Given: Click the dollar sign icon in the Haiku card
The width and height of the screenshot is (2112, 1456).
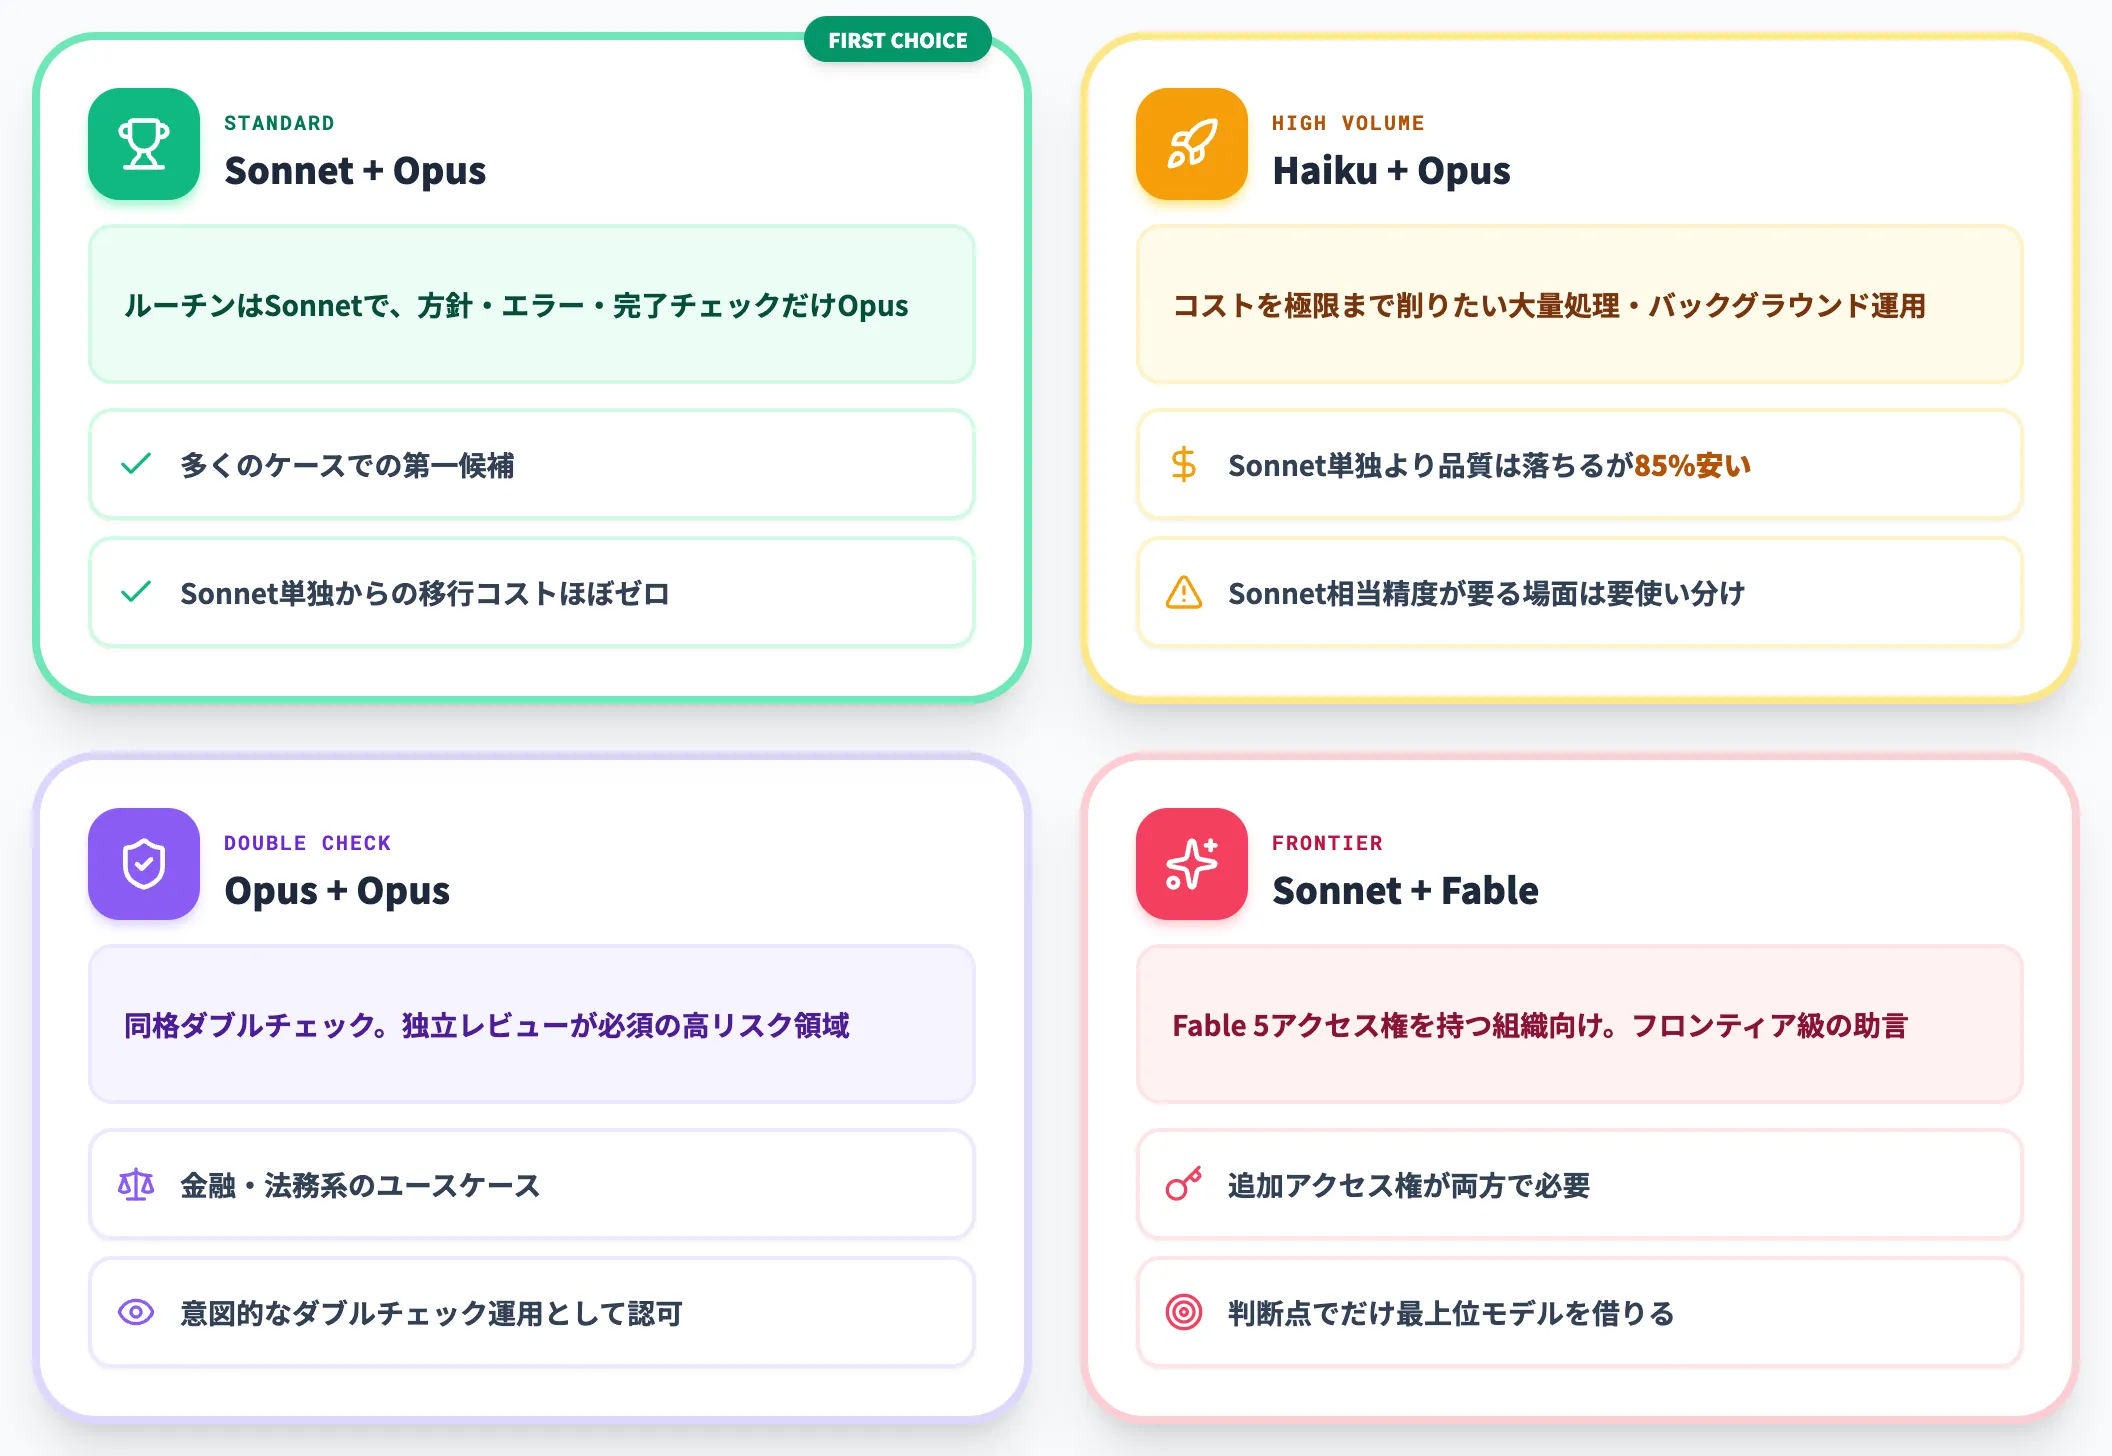Looking at the screenshot, I should pos(1184,464).
